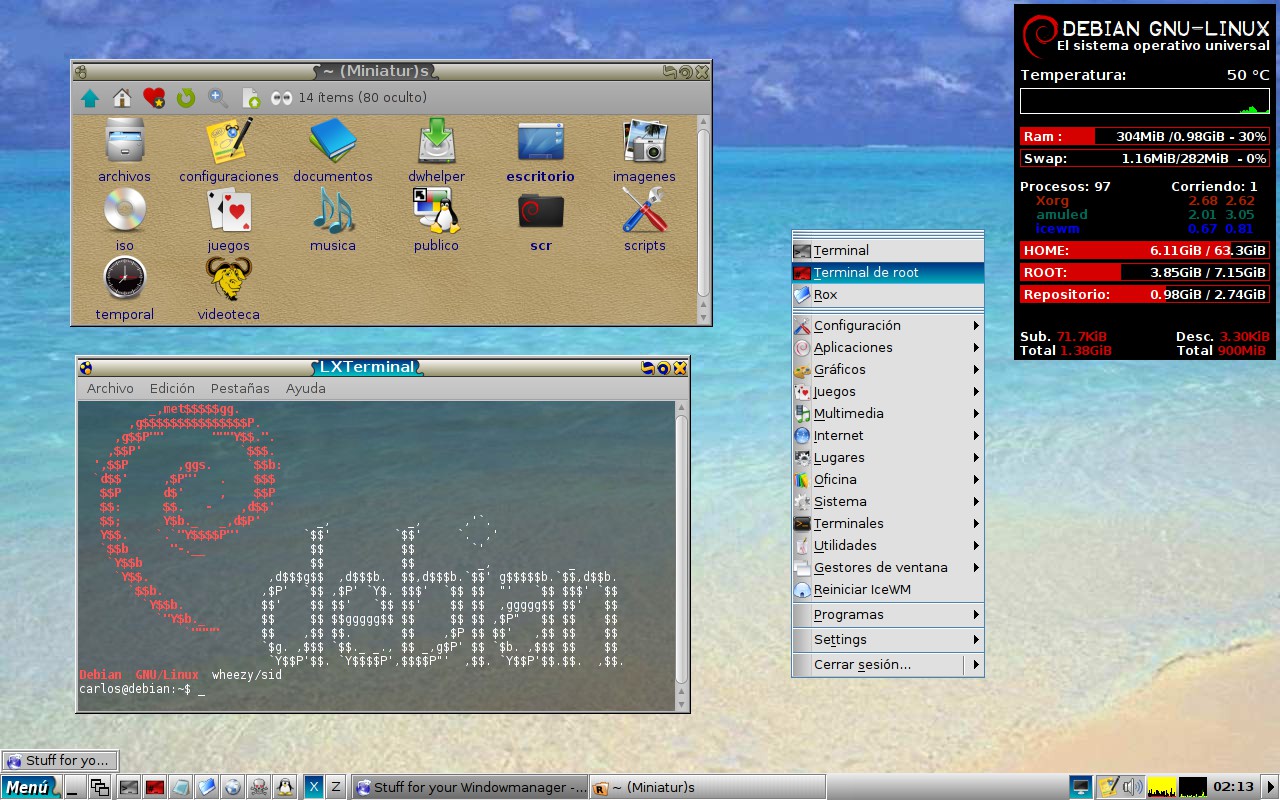
Task: Expand the Programas submenu
Action: click(x=888, y=614)
